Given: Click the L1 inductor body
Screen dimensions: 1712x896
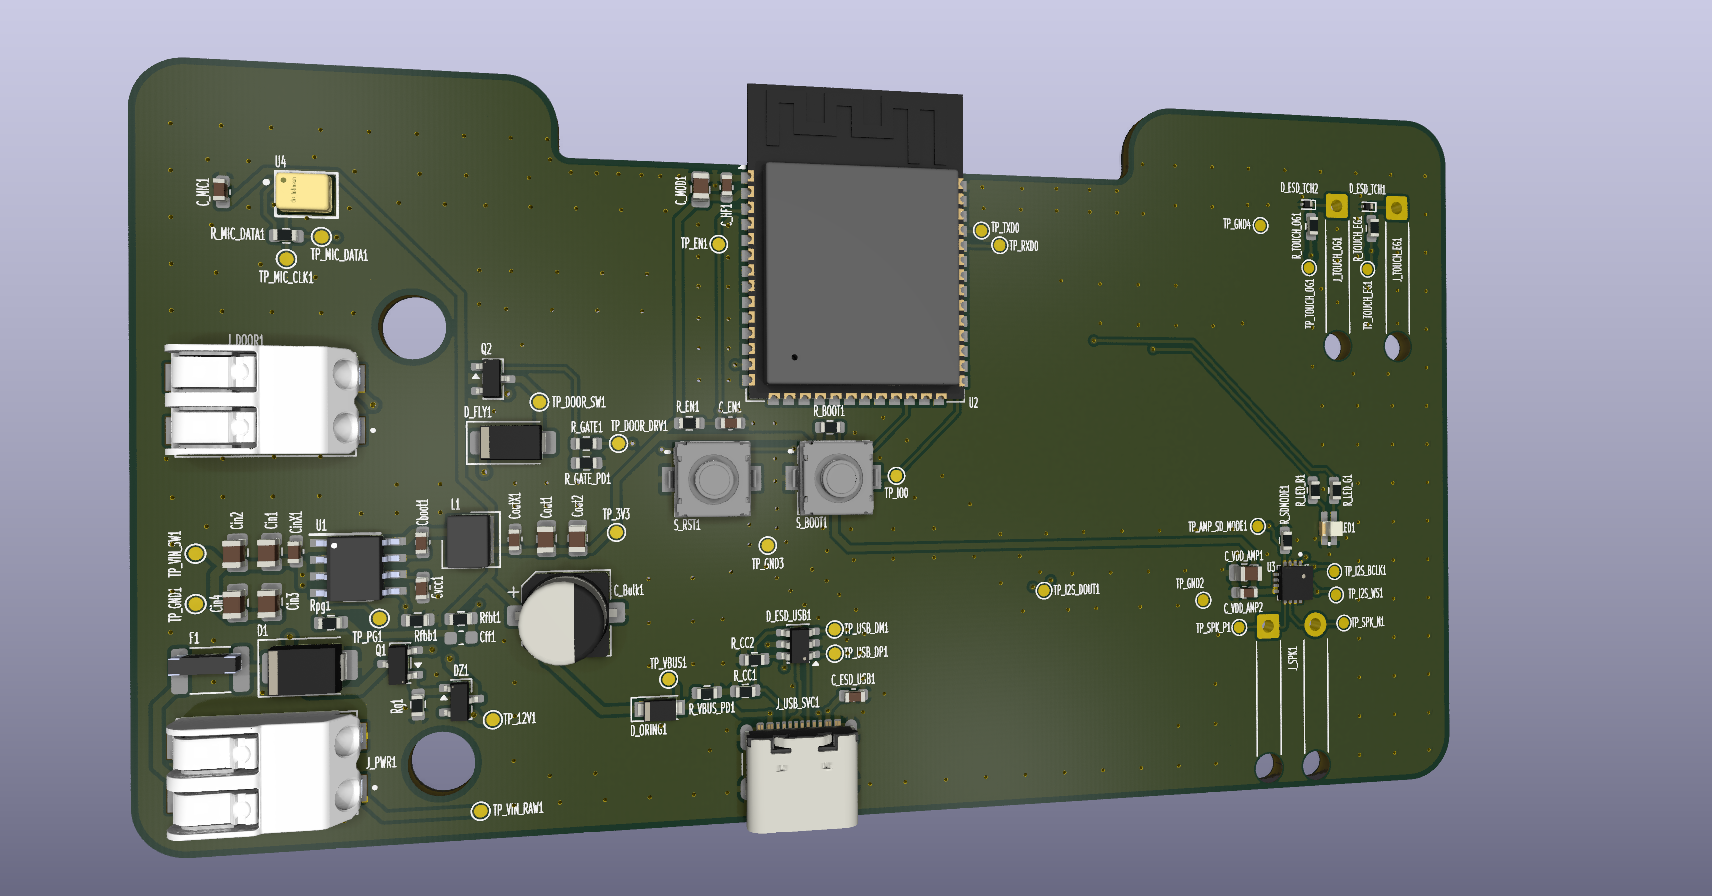Looking at the screenshot, I should pyautogui.click(x=470, y=541).
